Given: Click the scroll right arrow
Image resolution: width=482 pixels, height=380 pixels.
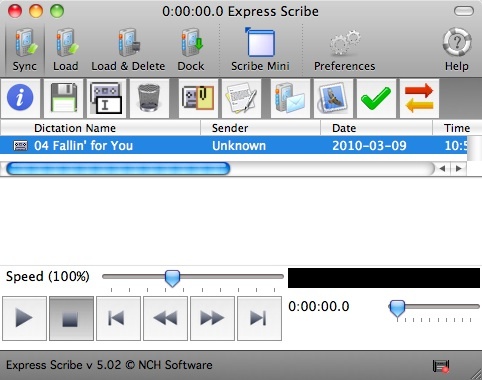Looking at the screenshot, I should (x=459, y=169).
